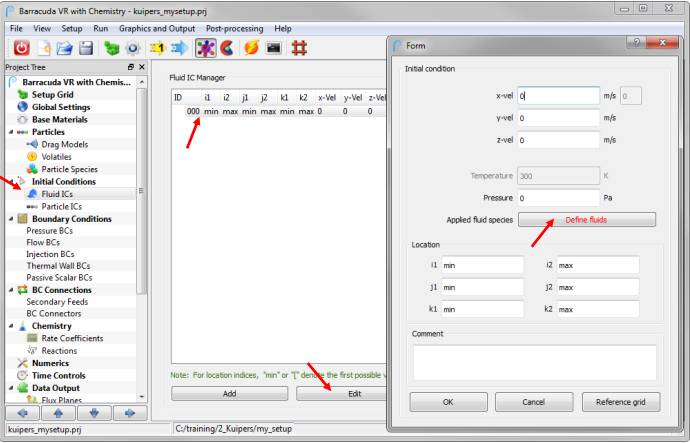The height and width of the screenshot is (443, 690).
Task: Open the Setup menu
Action: [x=72, y=29]
